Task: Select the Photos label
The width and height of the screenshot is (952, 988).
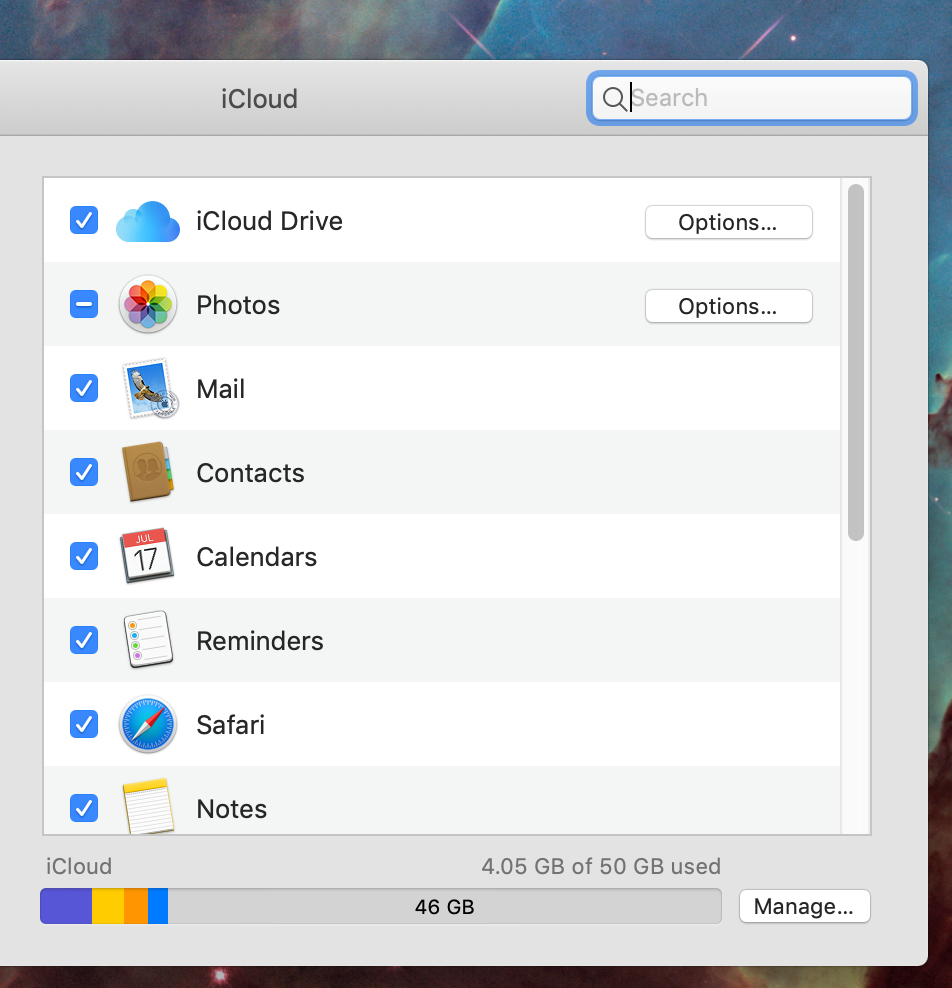Action: click(238, 305)
